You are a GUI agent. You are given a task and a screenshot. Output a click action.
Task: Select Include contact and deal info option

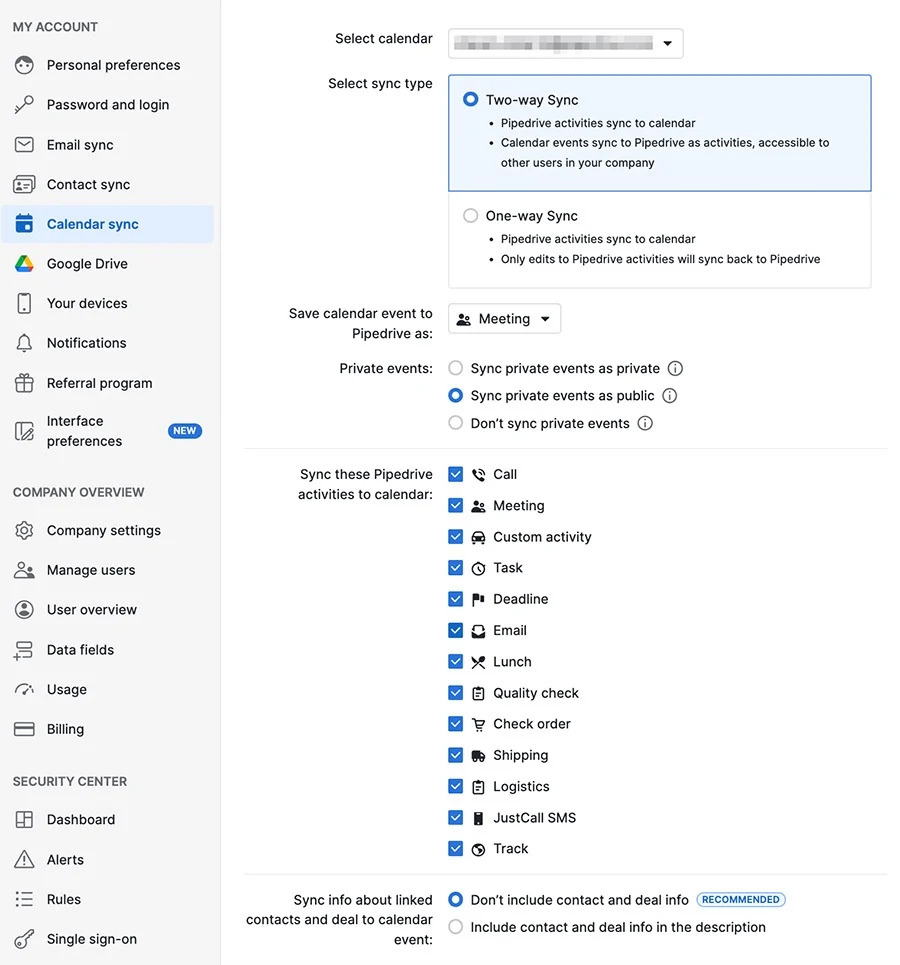456,927
